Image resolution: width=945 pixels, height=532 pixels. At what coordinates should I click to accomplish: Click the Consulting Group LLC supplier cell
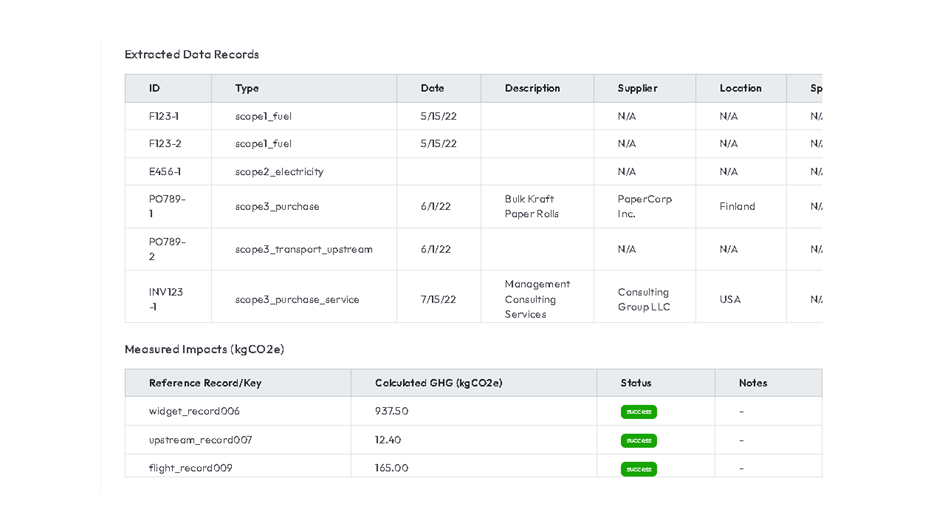click(644, 299)
